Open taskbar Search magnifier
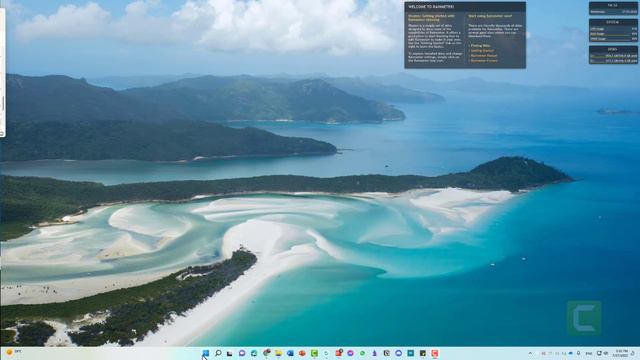This screenshot has width=640, height=360. pos(218,353)
